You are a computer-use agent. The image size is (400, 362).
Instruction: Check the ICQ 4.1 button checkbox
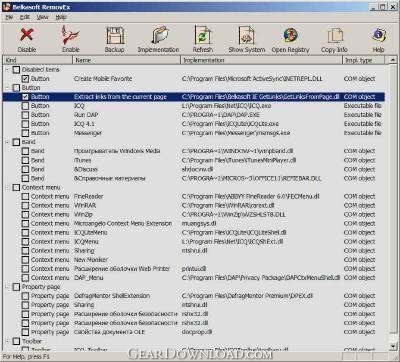coord(25,124)
